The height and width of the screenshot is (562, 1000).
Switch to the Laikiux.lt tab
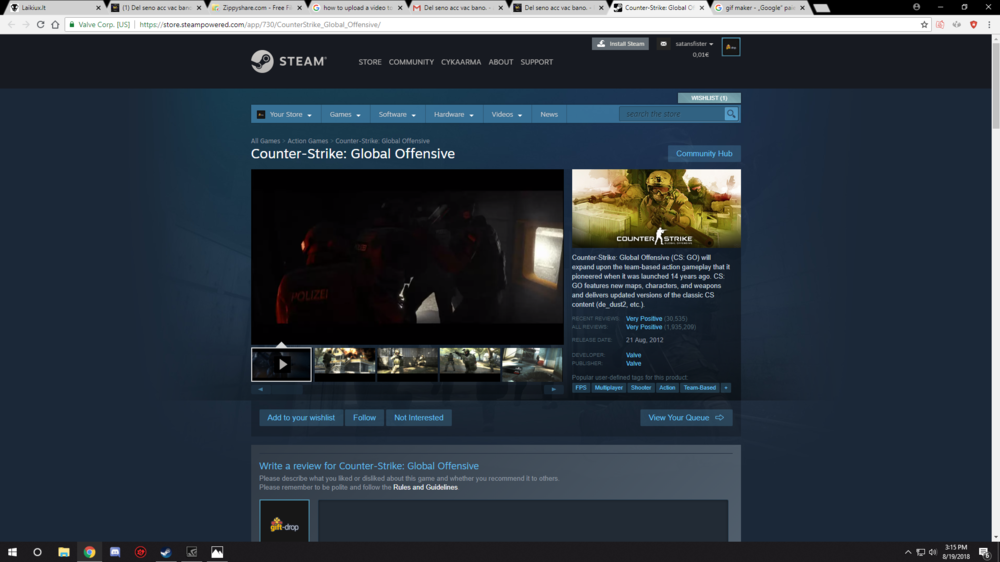point(53,8)
